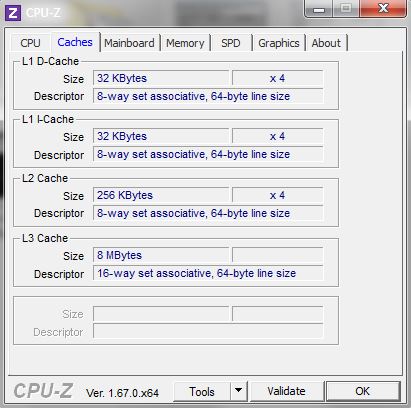Go to the About tab
Image resolution: width=411 pixels, height=408 pixels.
pos(326,43)
